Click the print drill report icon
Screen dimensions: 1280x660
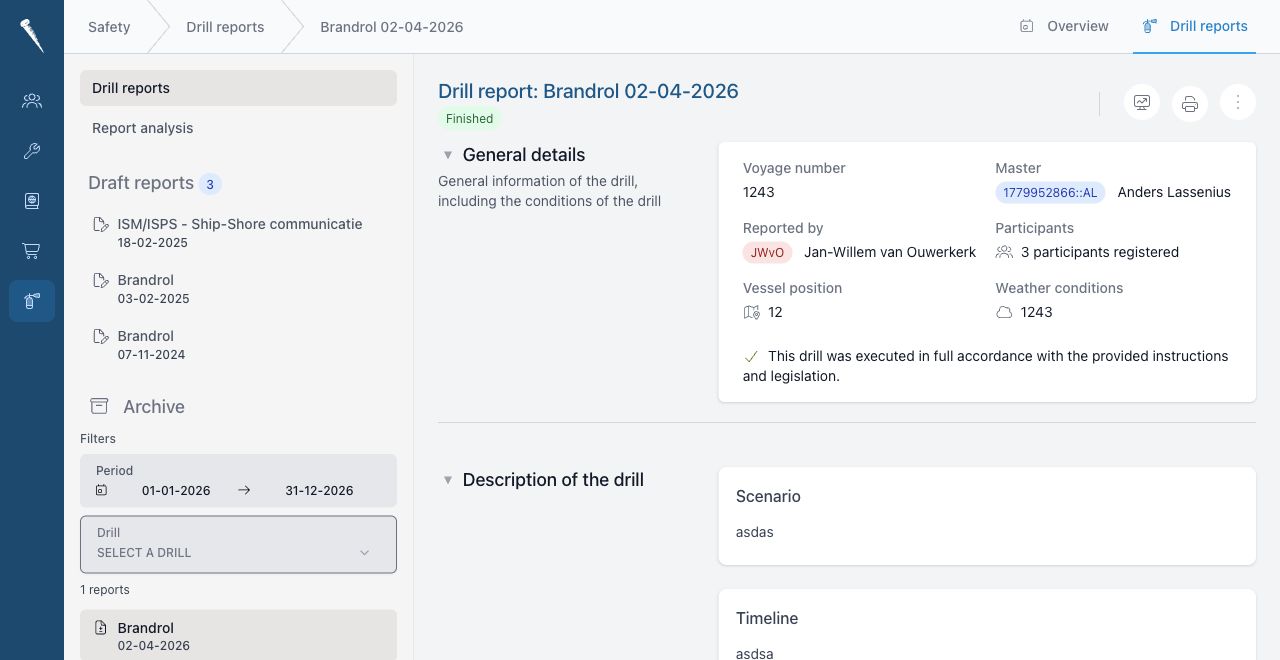(1189, 103)
